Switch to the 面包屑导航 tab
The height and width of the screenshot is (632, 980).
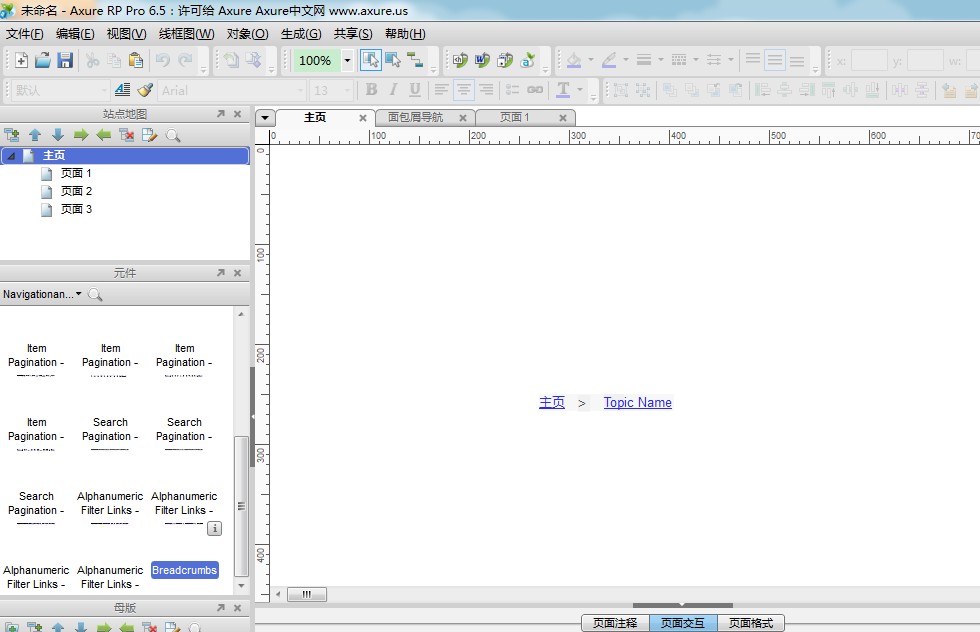[415, 117]
